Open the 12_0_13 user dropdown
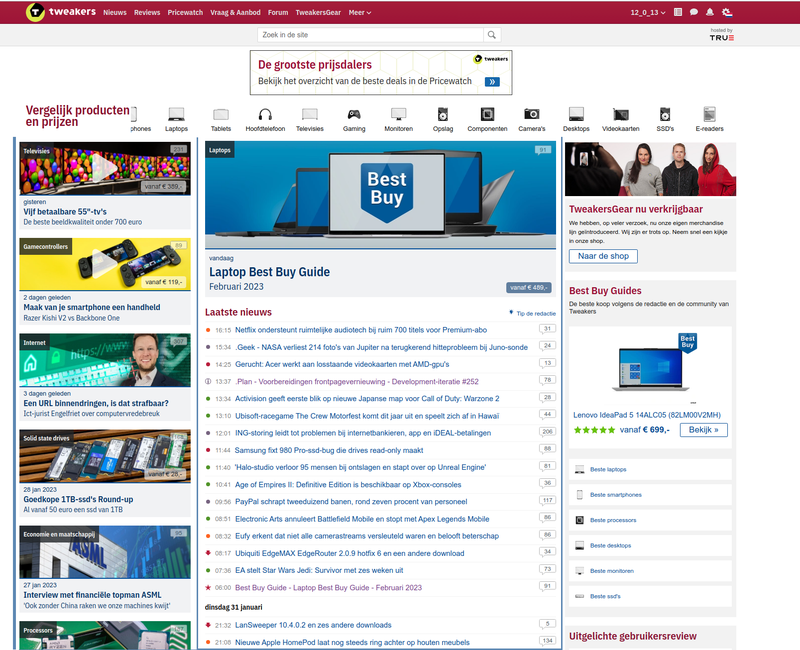The height and width of the screenshot is (650, 800). (648, 12)
